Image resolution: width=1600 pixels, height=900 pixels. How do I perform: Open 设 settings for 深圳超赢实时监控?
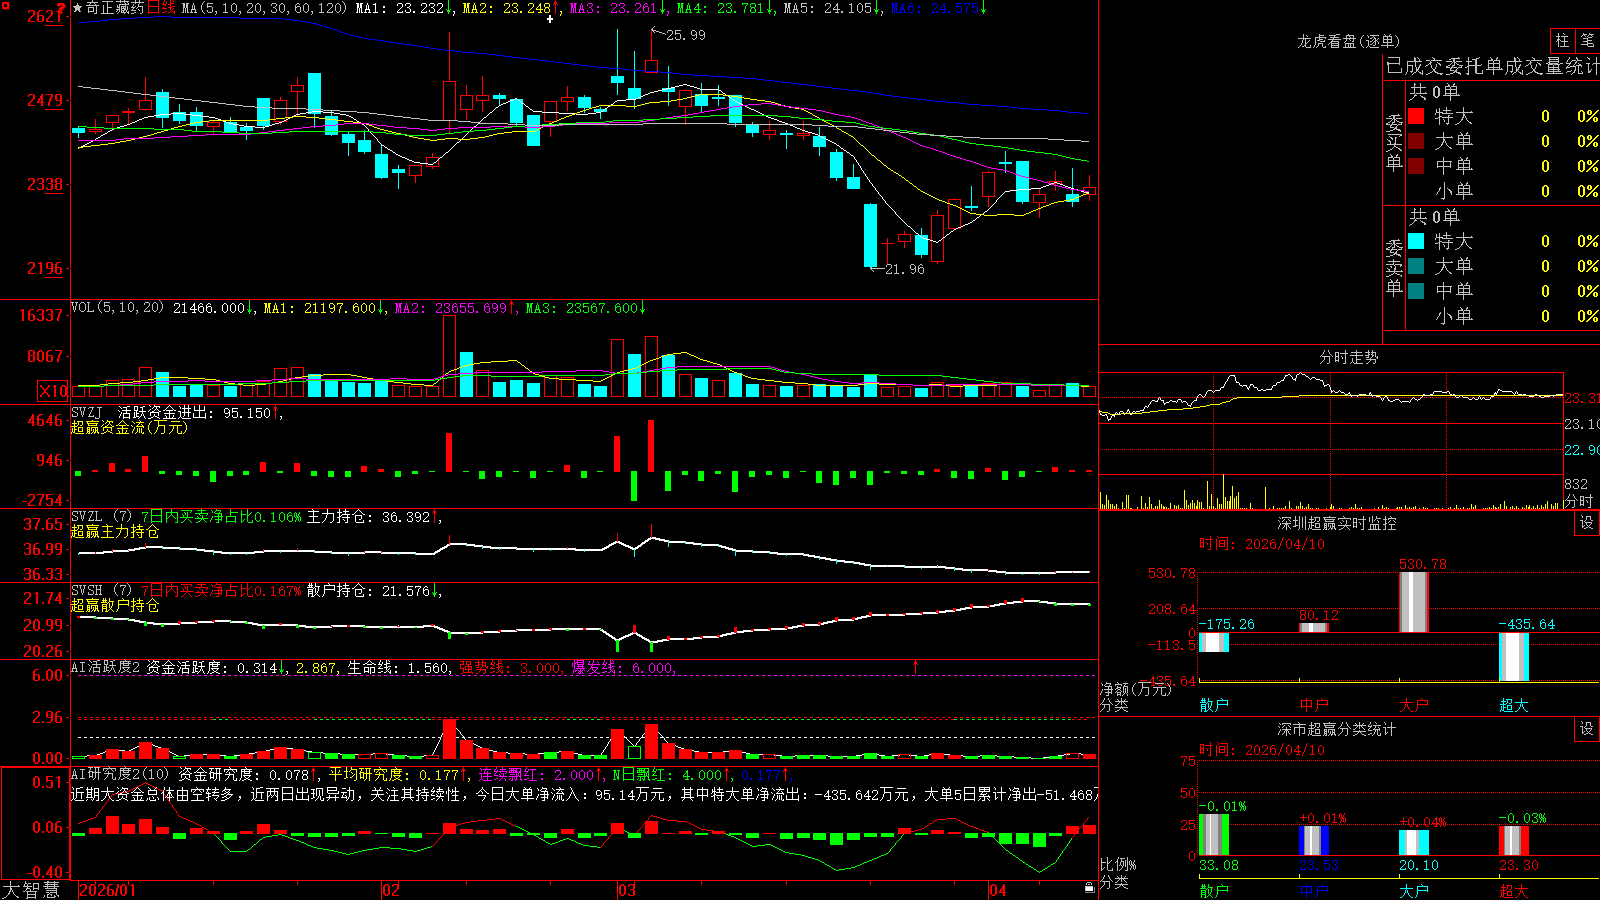(x=1587, y=523)
